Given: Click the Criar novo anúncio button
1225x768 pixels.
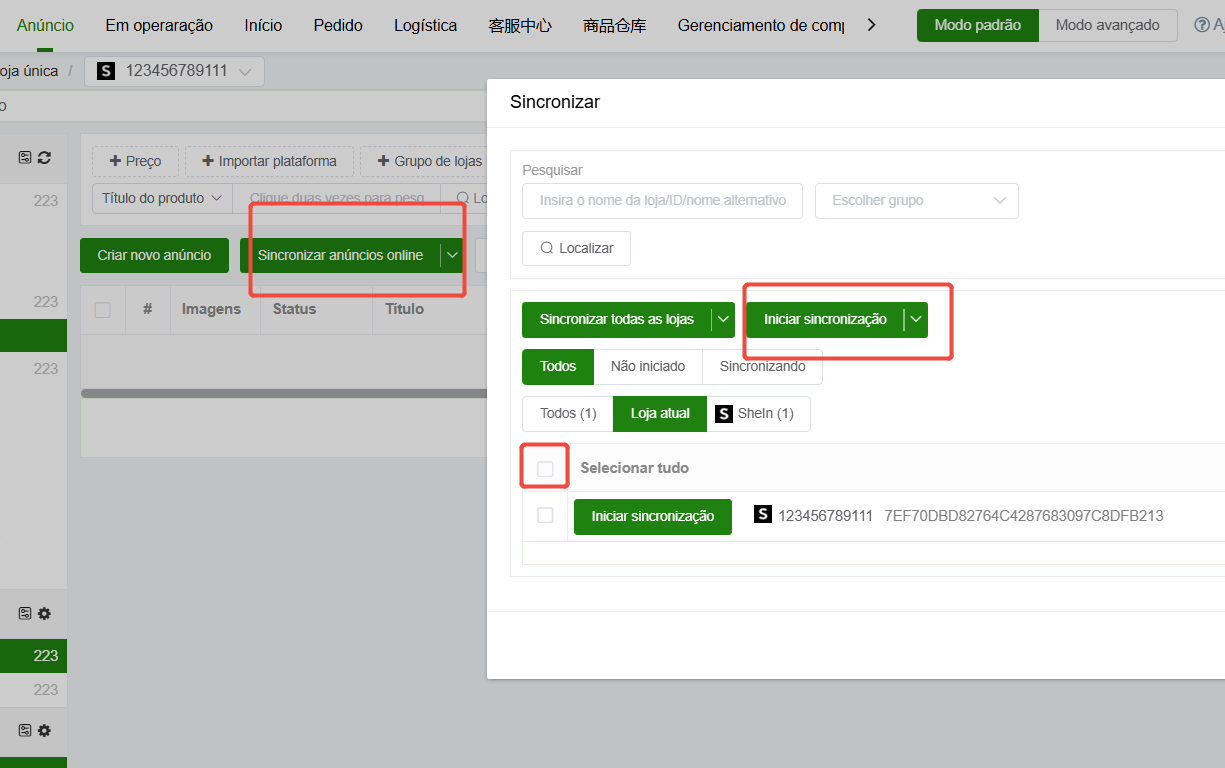Looking at the screenshot, I should pyautogui.click(x=154, y=255).
